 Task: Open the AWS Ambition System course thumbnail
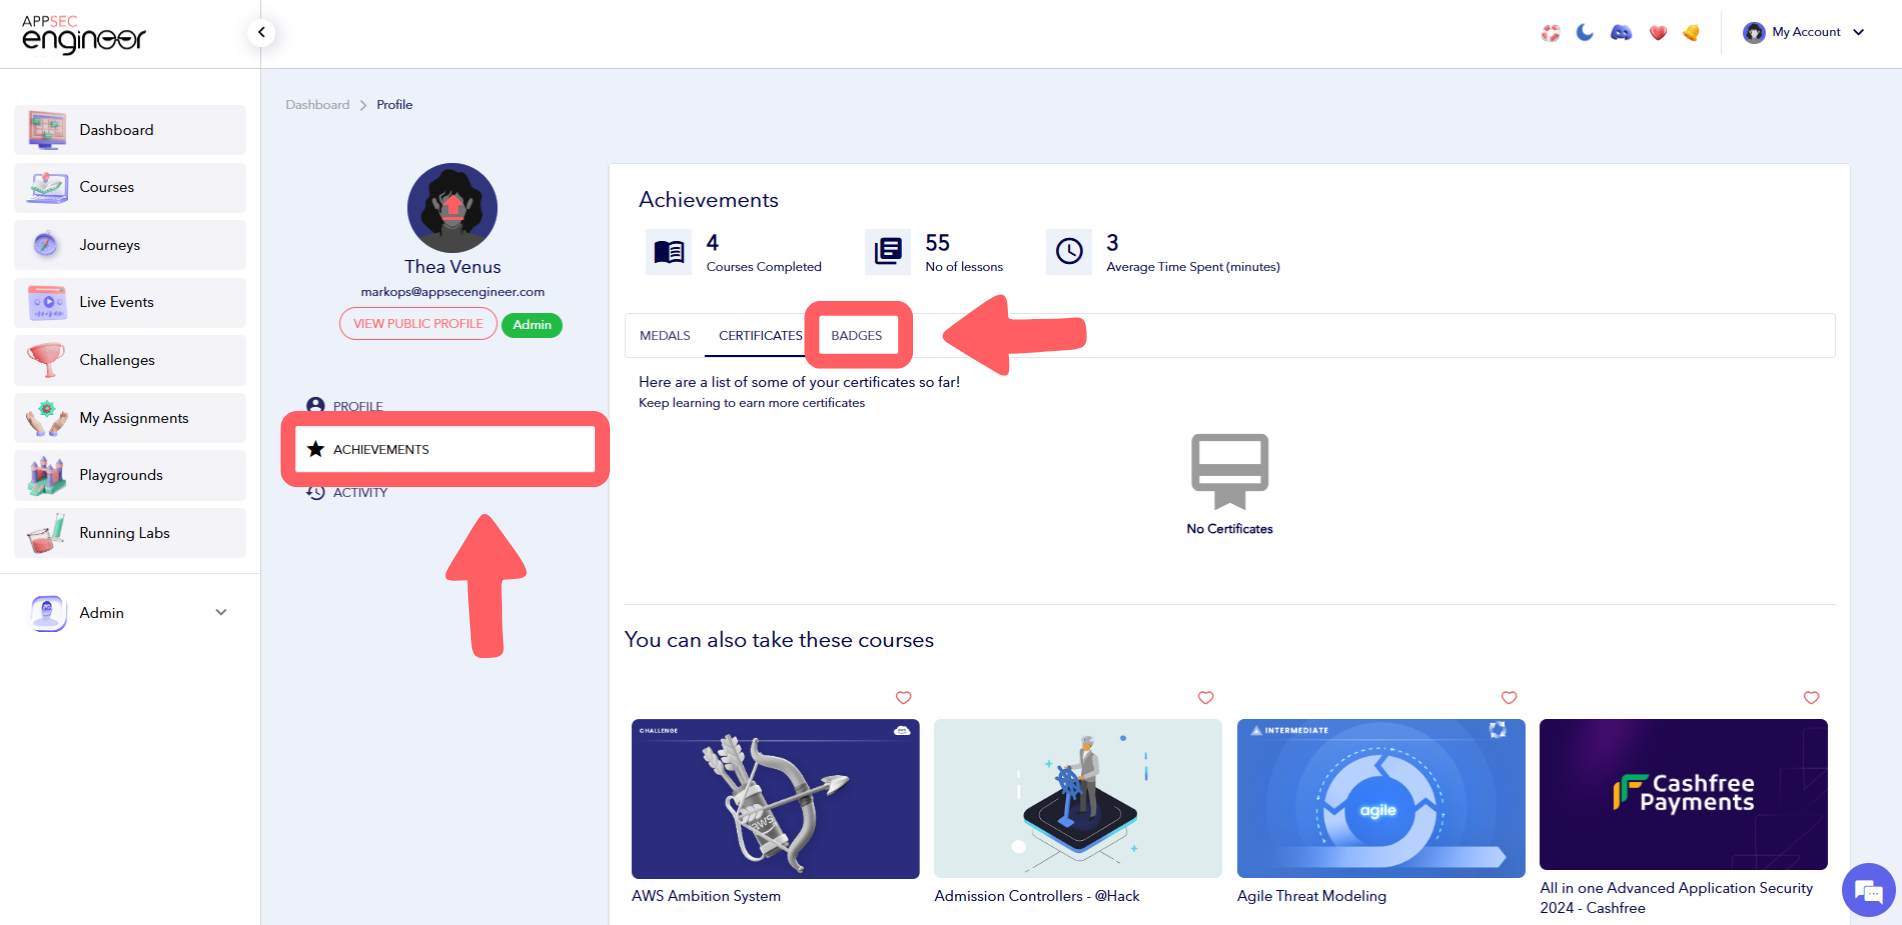(x=775, y=799)
